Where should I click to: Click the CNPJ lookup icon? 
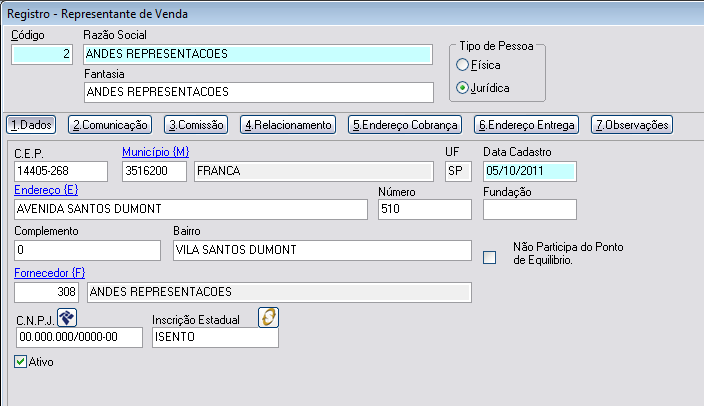[x=67, y=318]
